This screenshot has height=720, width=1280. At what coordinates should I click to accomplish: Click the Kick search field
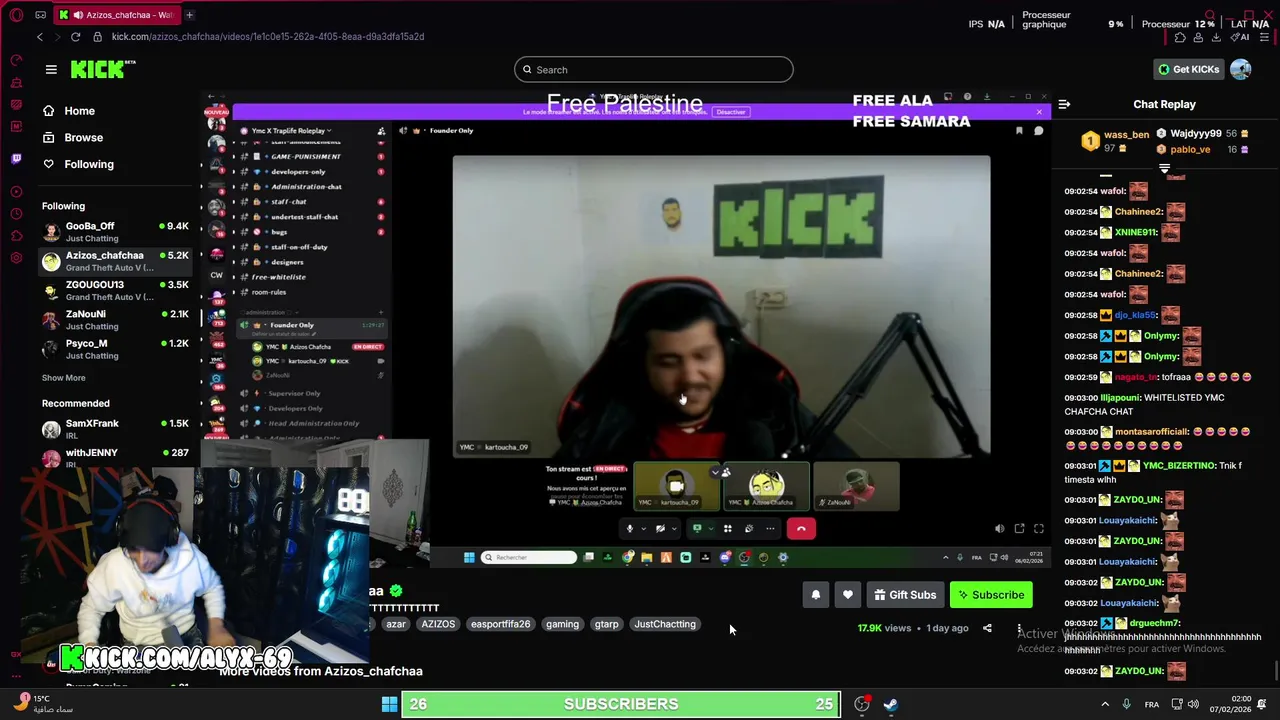click(654, 69)
